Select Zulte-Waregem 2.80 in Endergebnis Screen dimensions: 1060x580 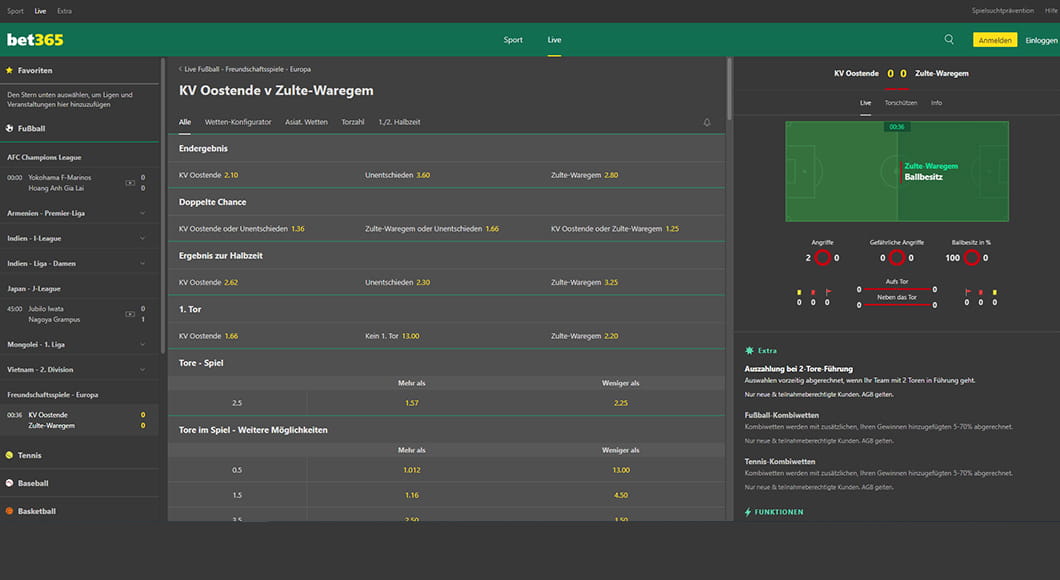[x=632, y=175]
